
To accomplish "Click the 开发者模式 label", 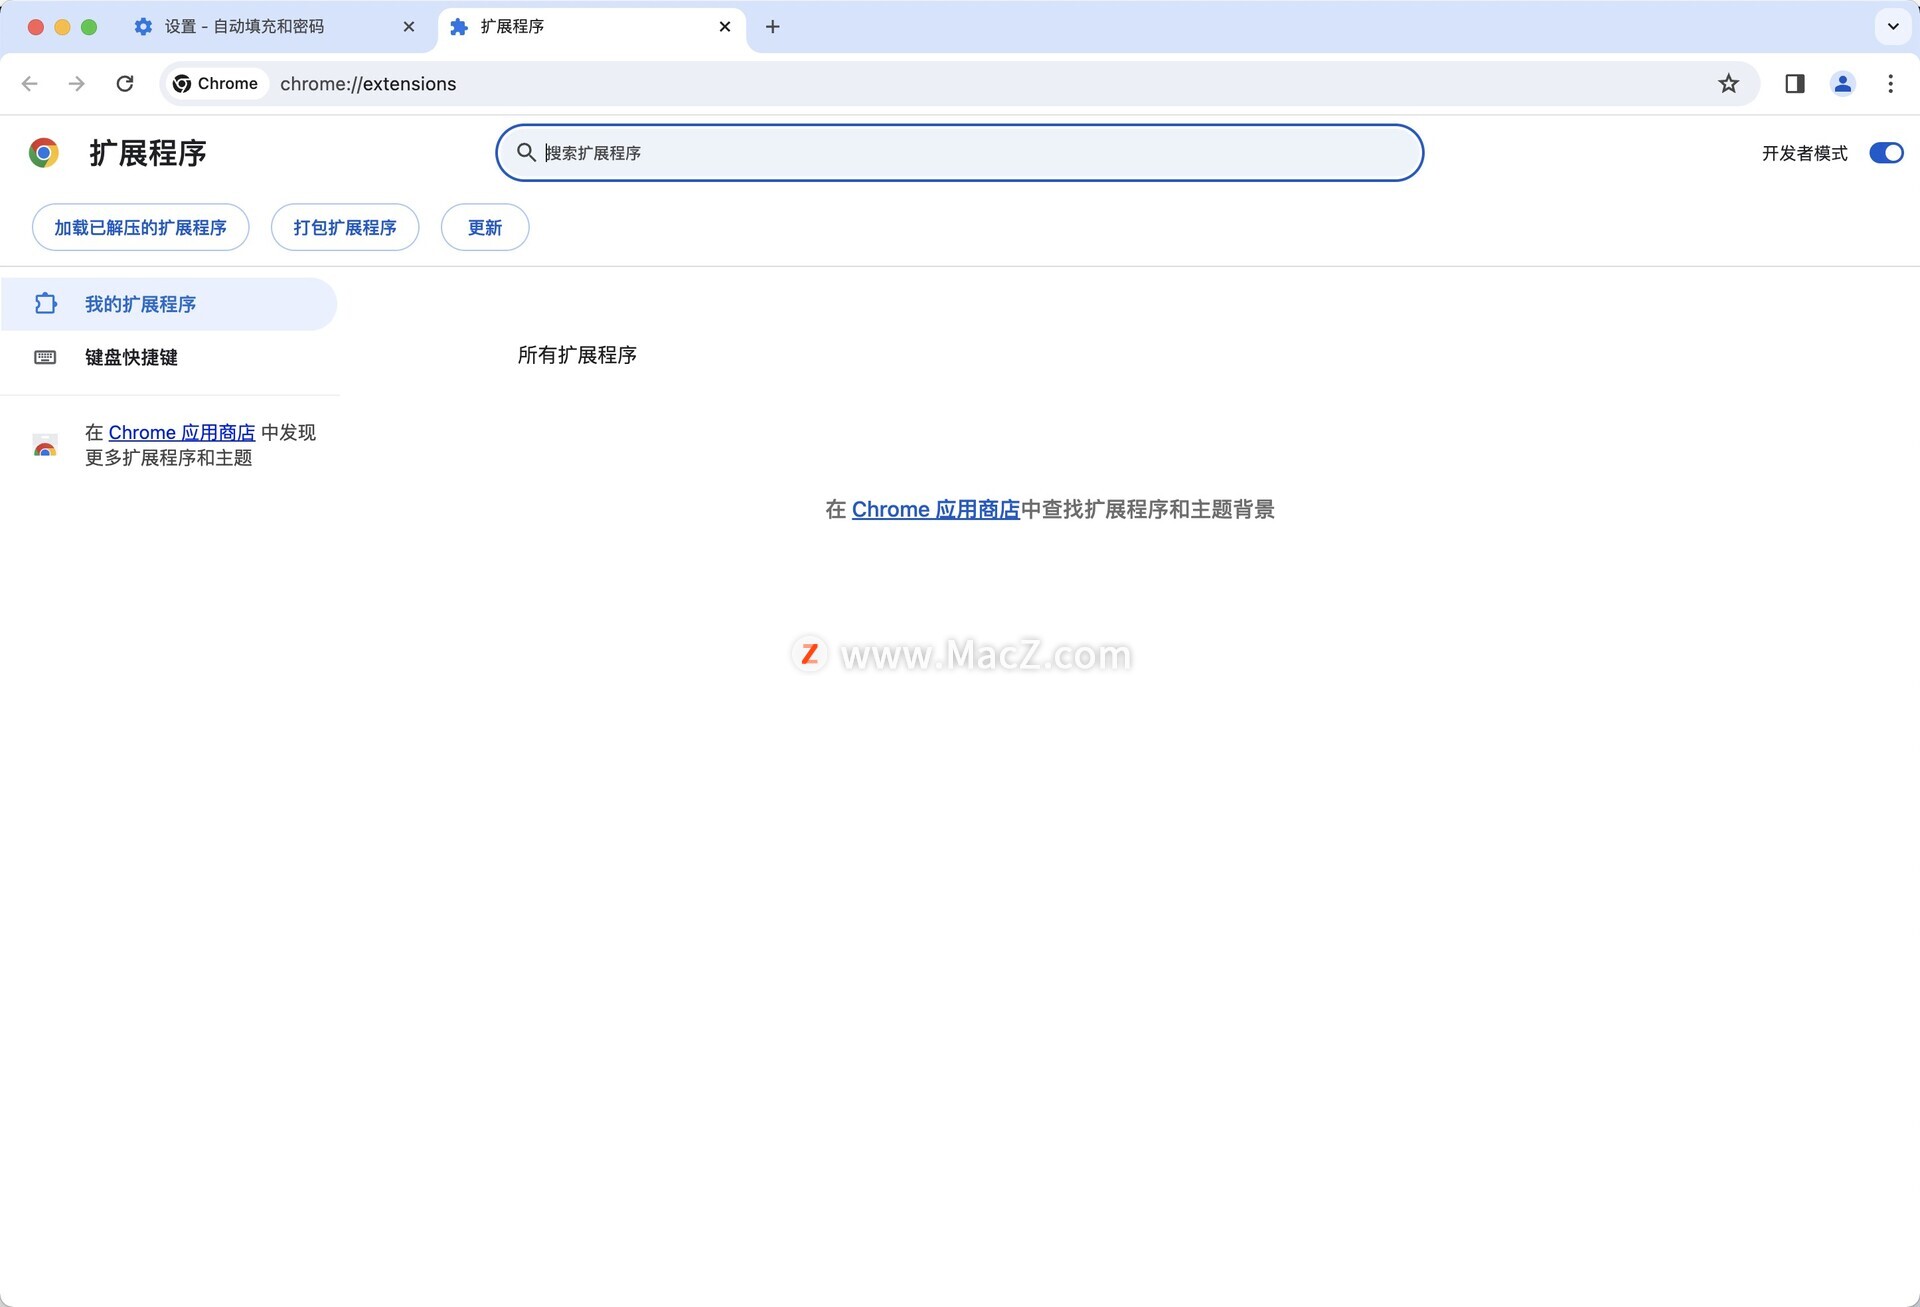I will point(1805,153).
